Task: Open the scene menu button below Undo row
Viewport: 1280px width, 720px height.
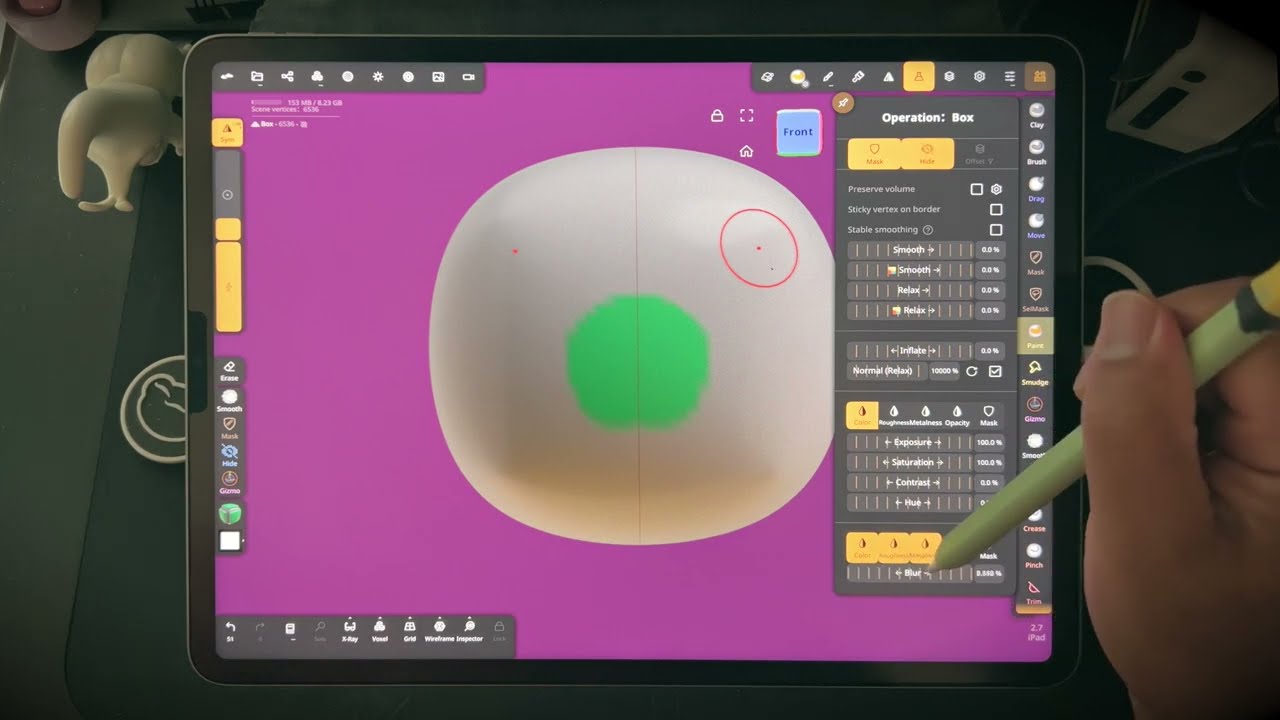Action: pyautogui.click(x=290, y=630)
